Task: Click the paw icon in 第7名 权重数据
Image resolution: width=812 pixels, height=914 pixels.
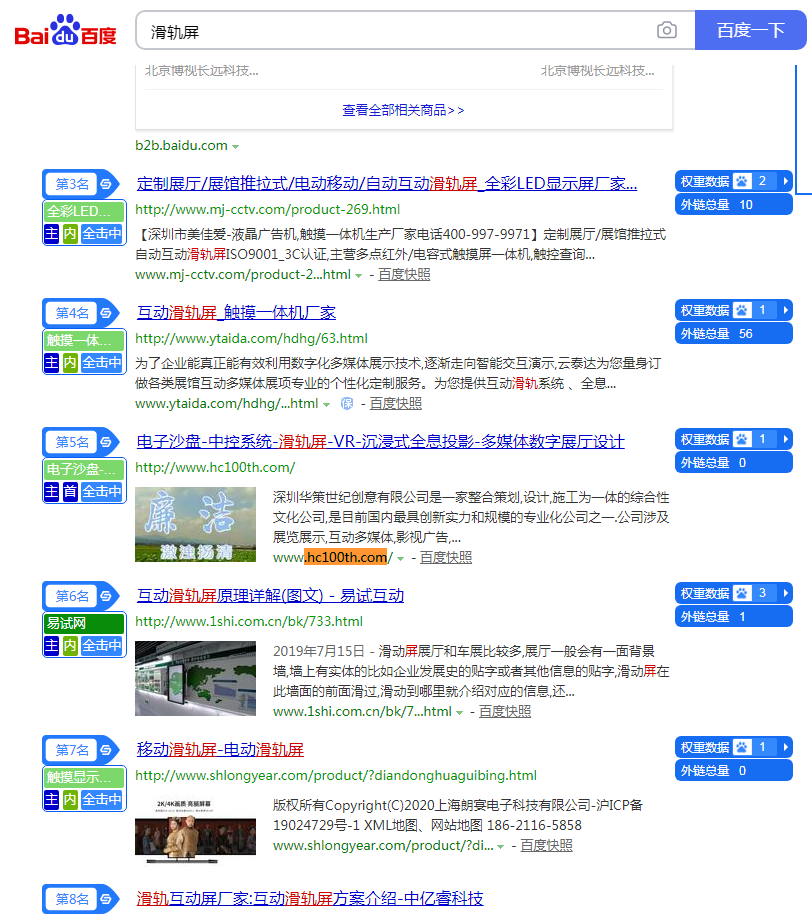Action: [x=741, y=747]
